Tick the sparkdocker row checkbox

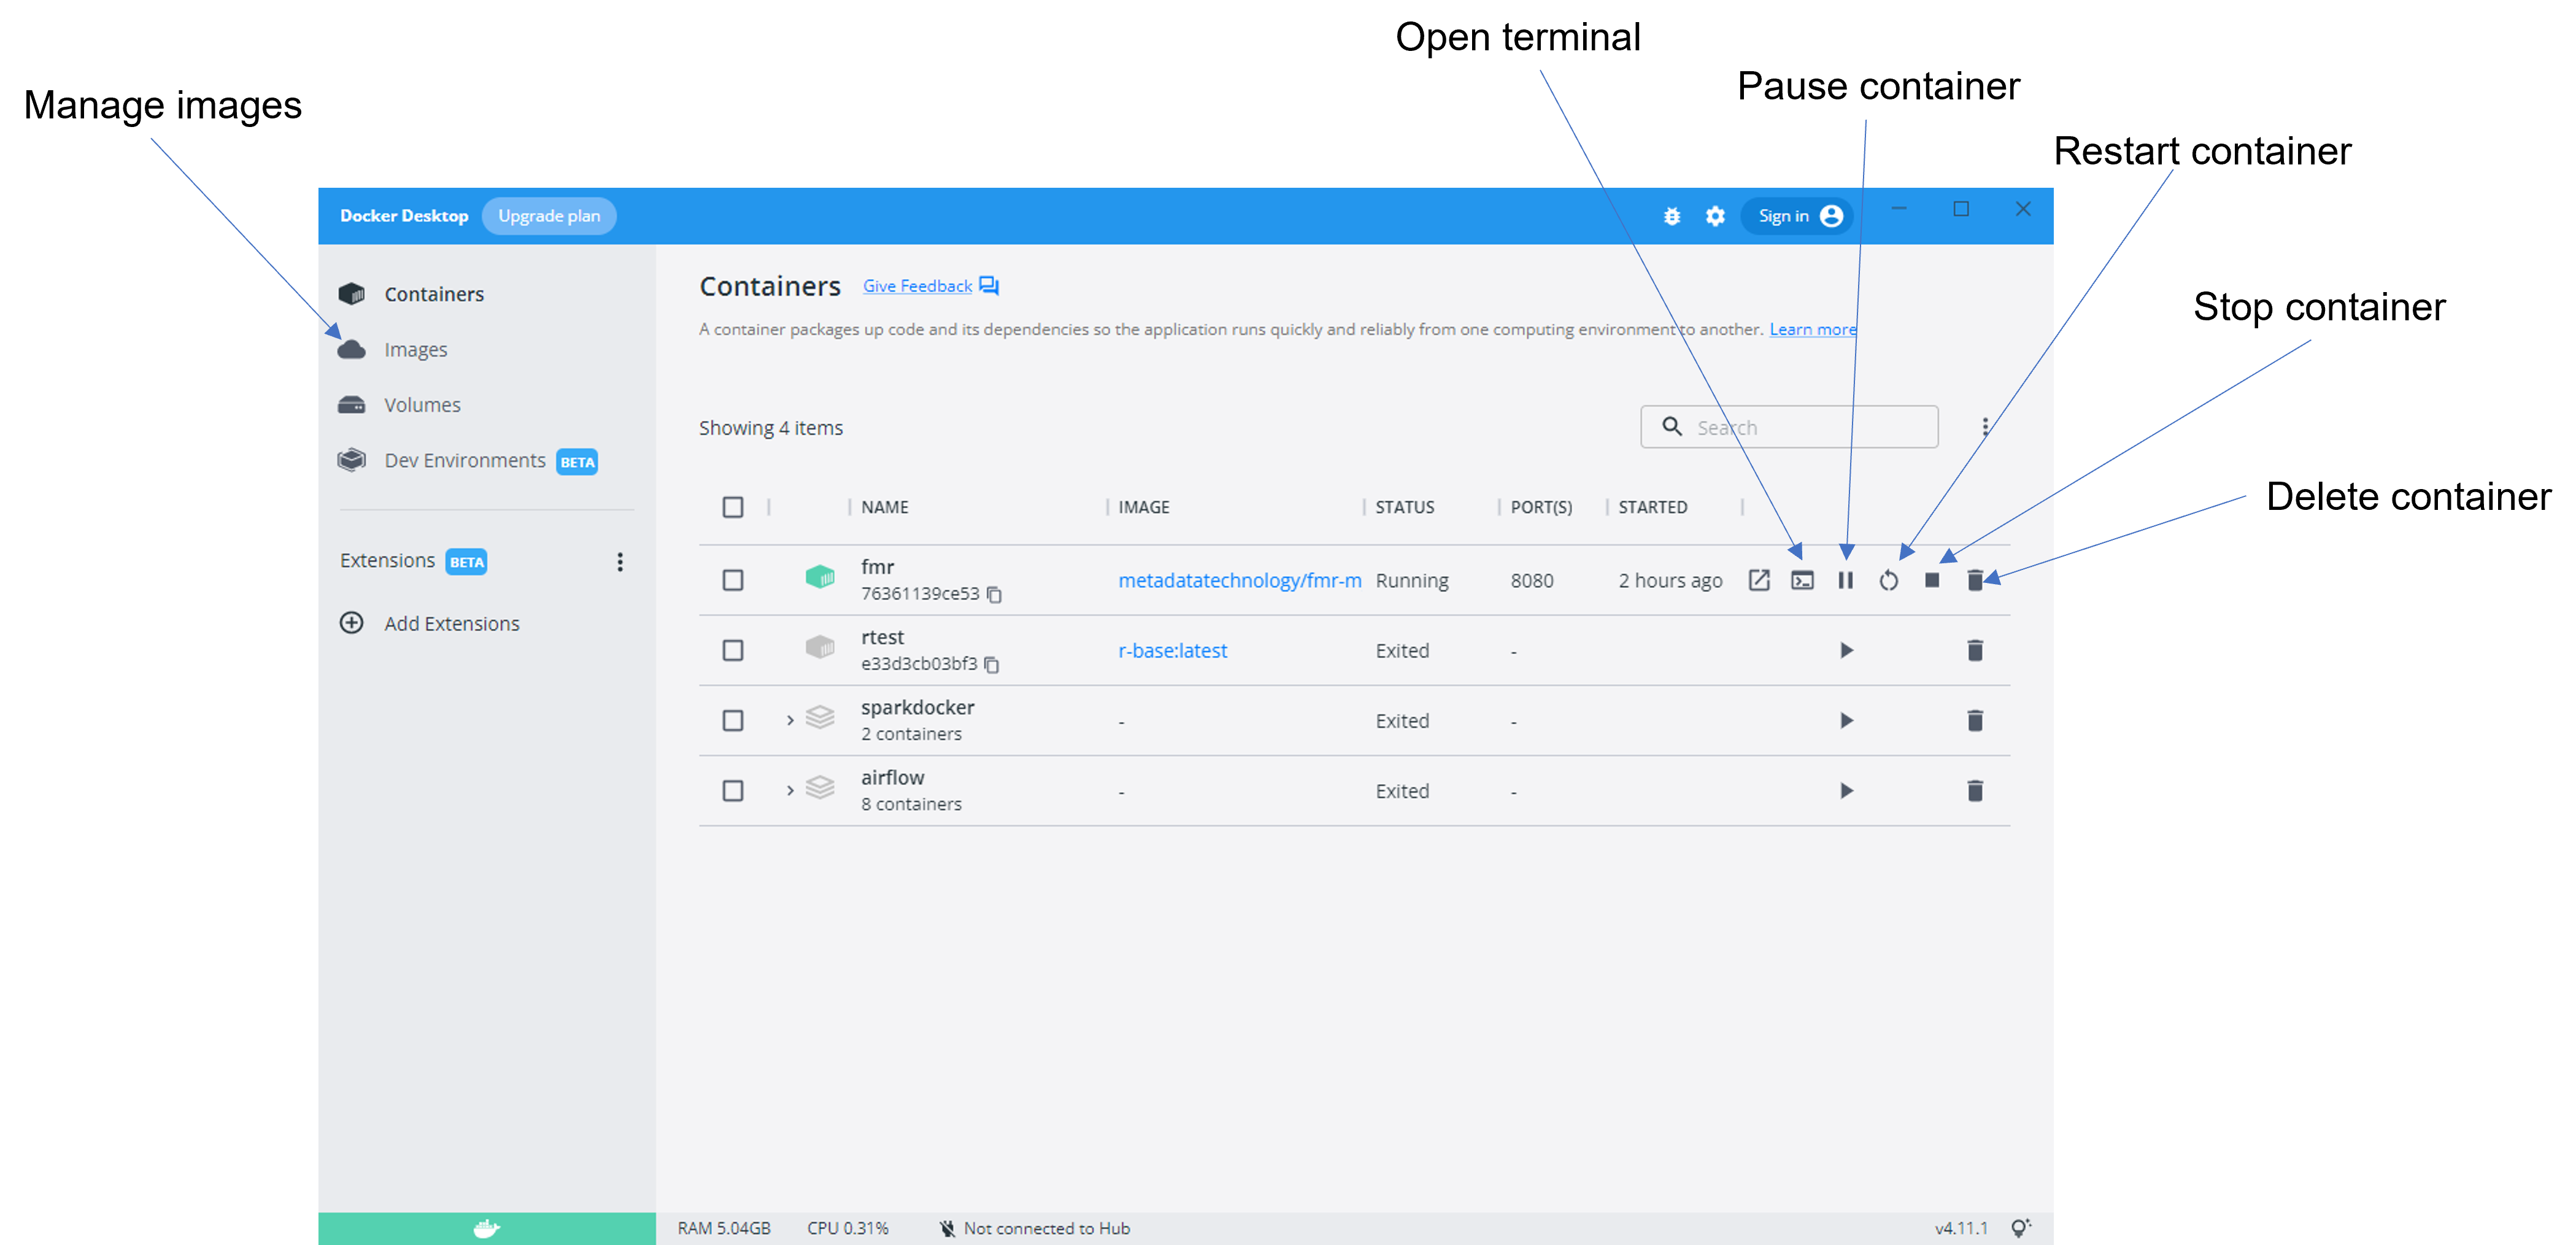[732, 721]
